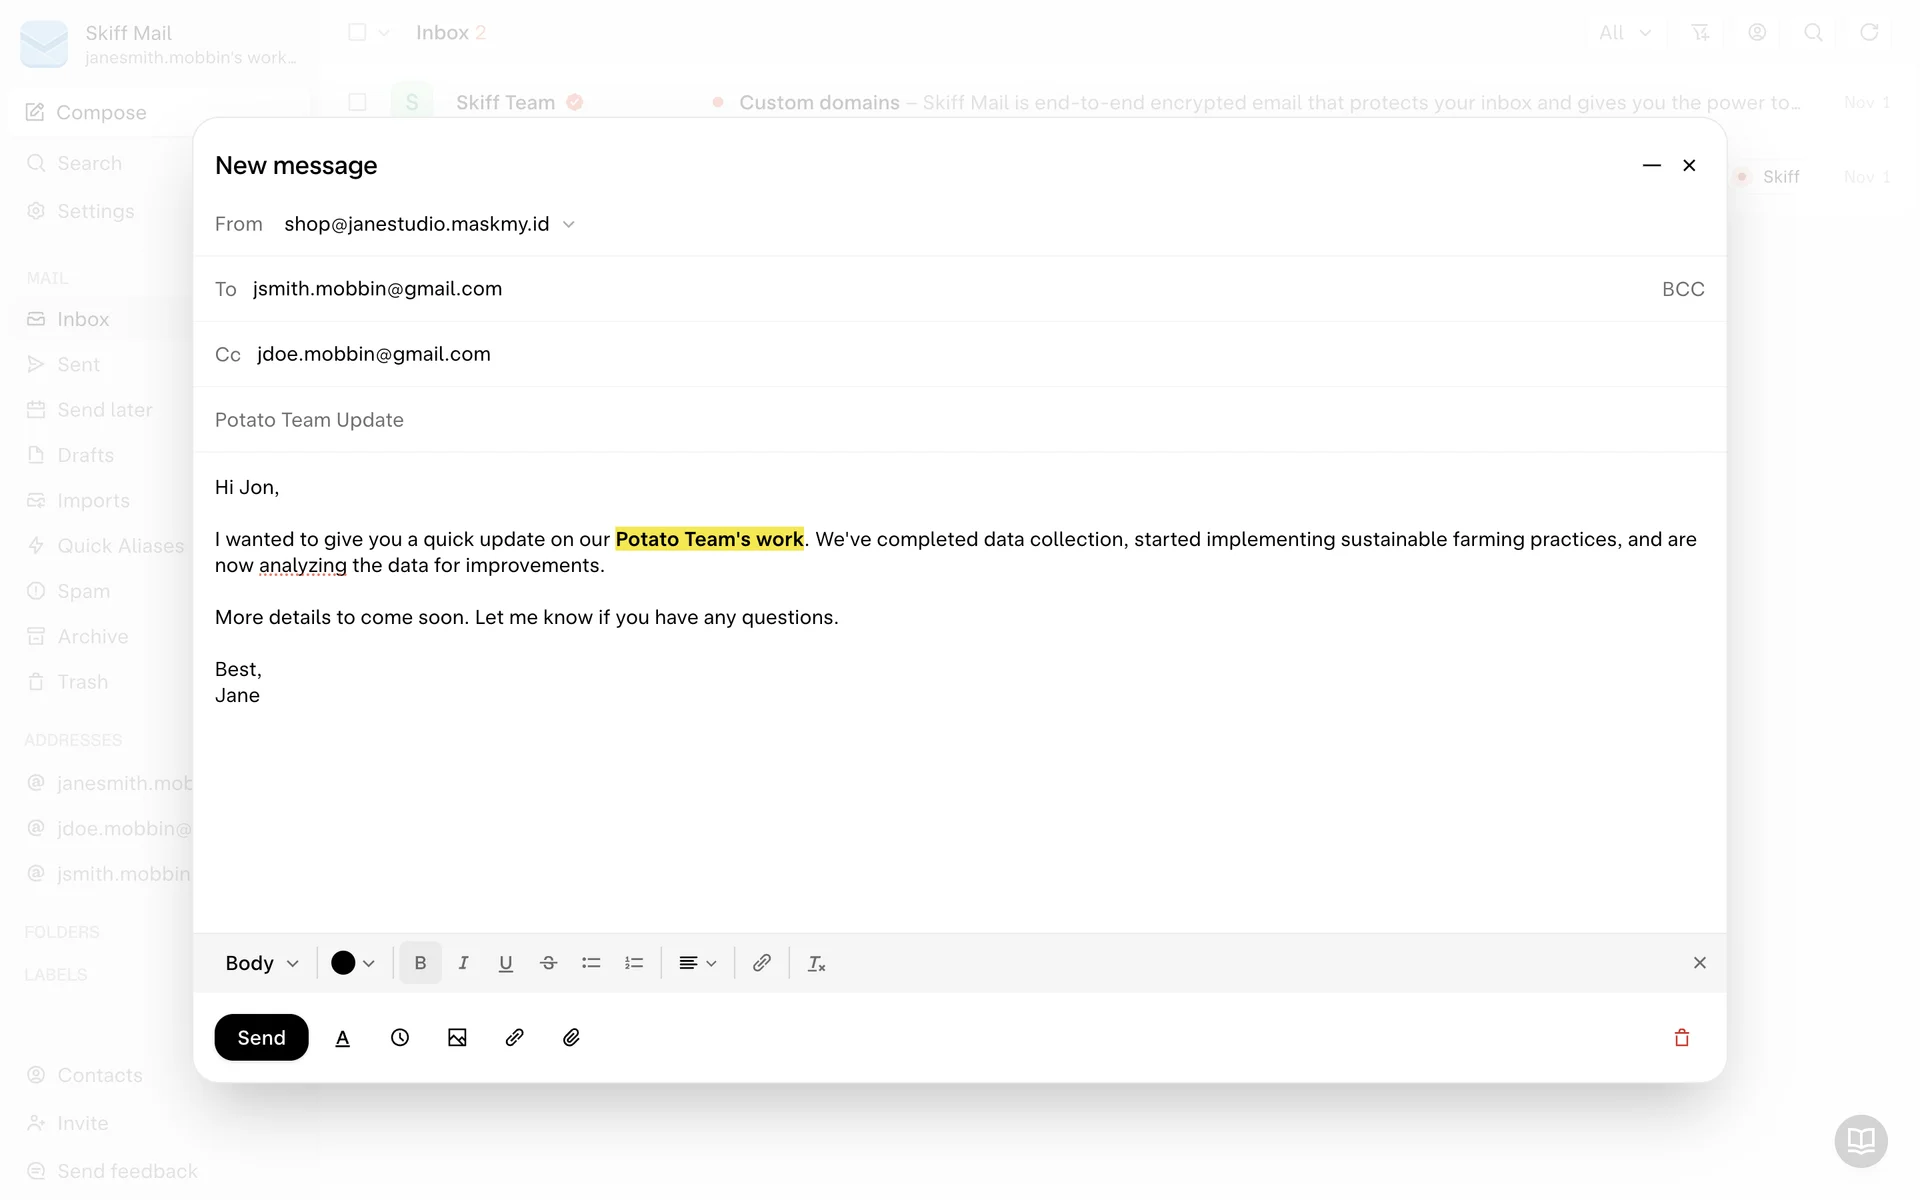This screenshot has width=1920, height=1200.
Task: Open the Body text style dropdown
Action: pyautogui.click(x=262, y=963)
